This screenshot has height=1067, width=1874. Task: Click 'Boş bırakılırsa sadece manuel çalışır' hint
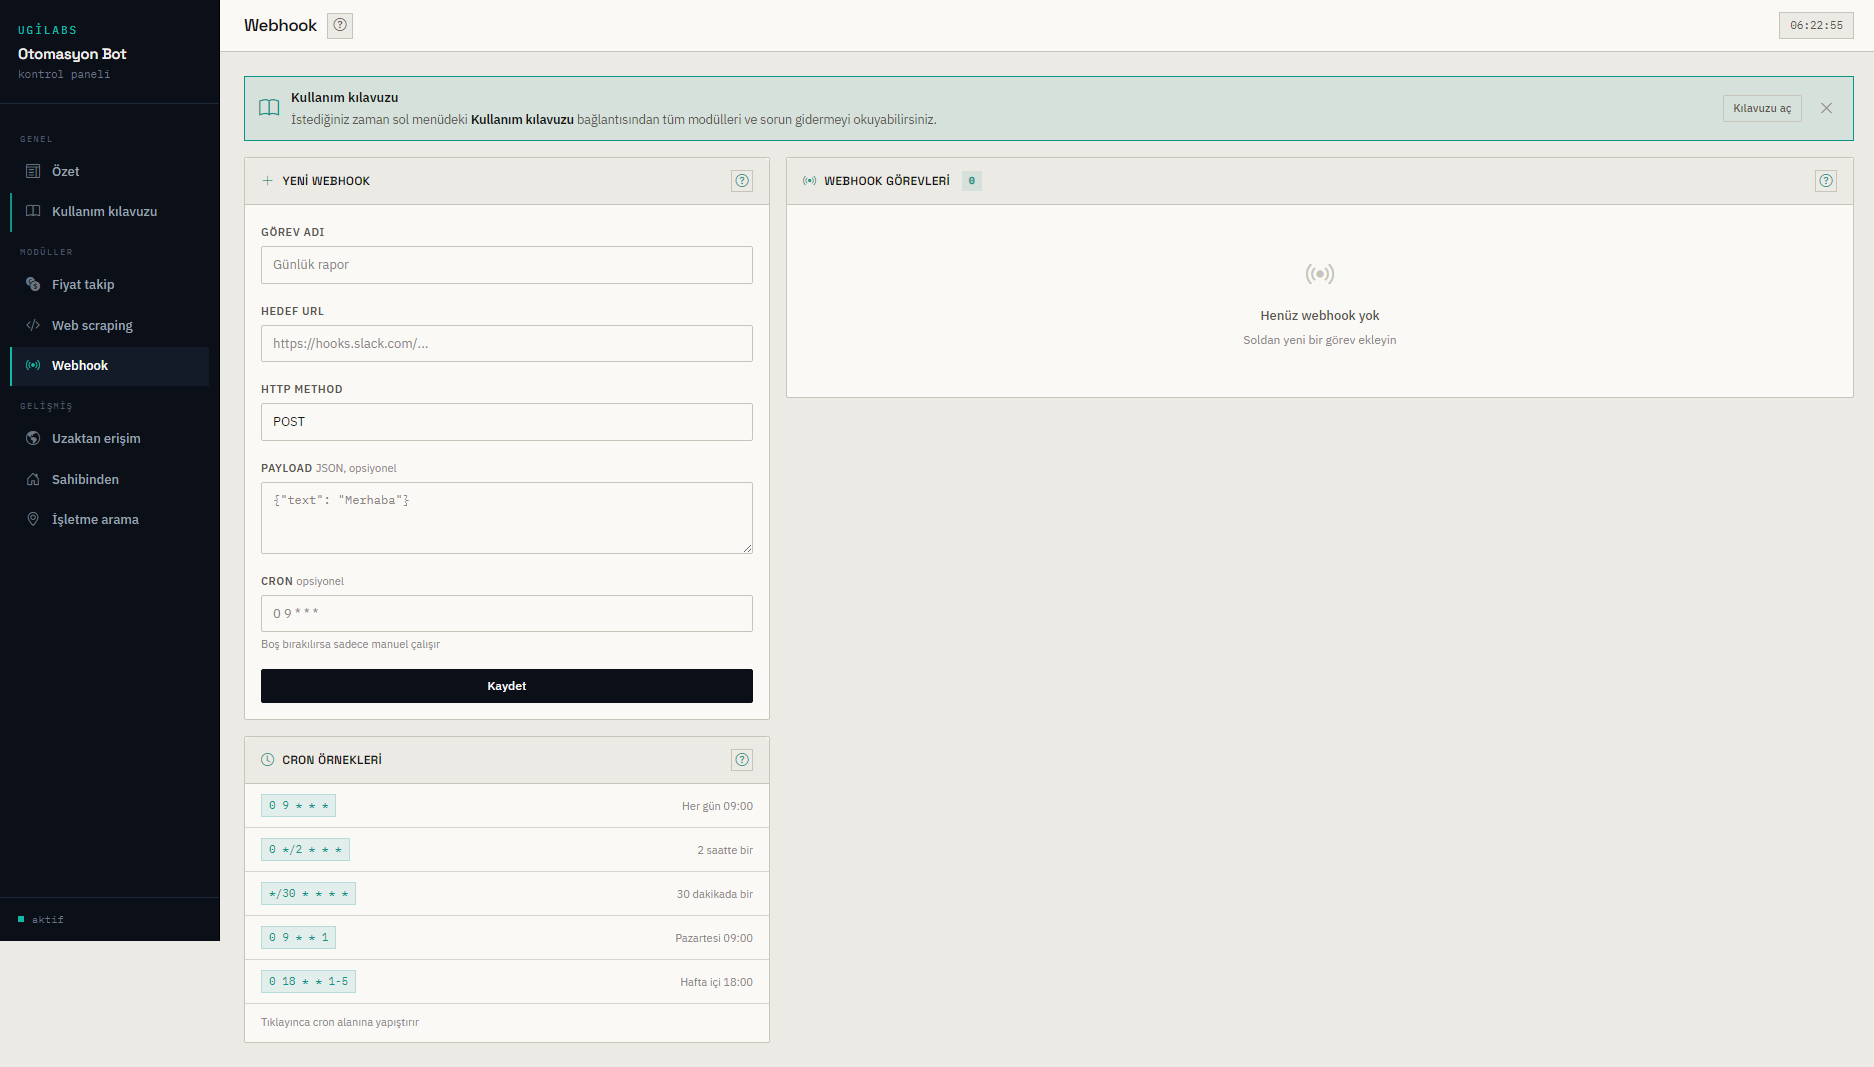tap(350, 644)
